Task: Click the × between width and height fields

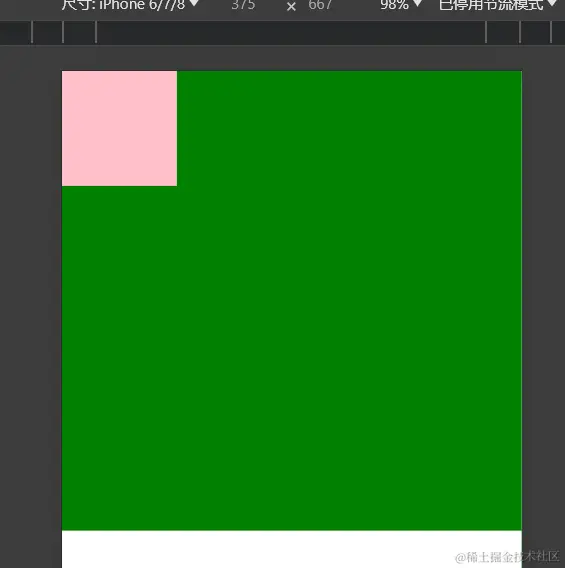Action: tap(291, 7)
